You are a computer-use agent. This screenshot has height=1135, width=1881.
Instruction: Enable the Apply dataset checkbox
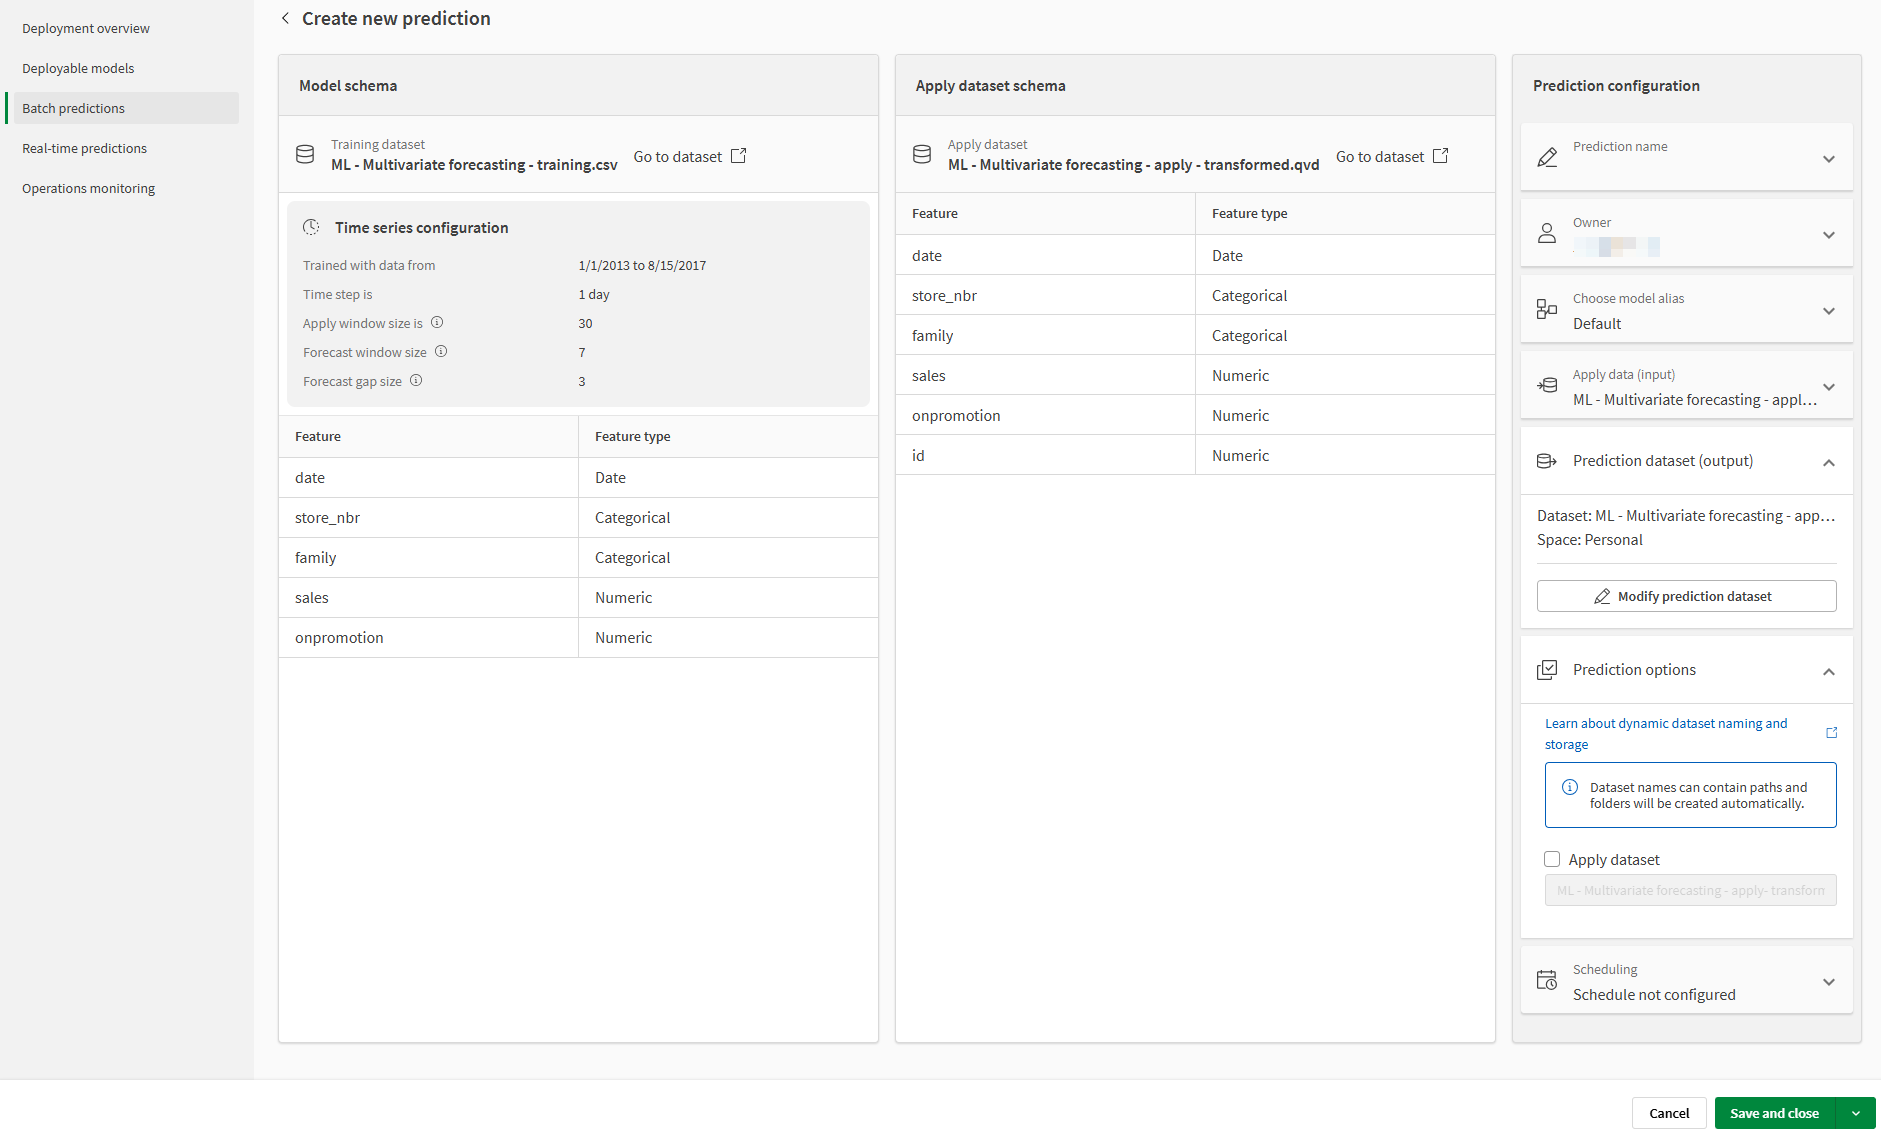click(1552, 859)
